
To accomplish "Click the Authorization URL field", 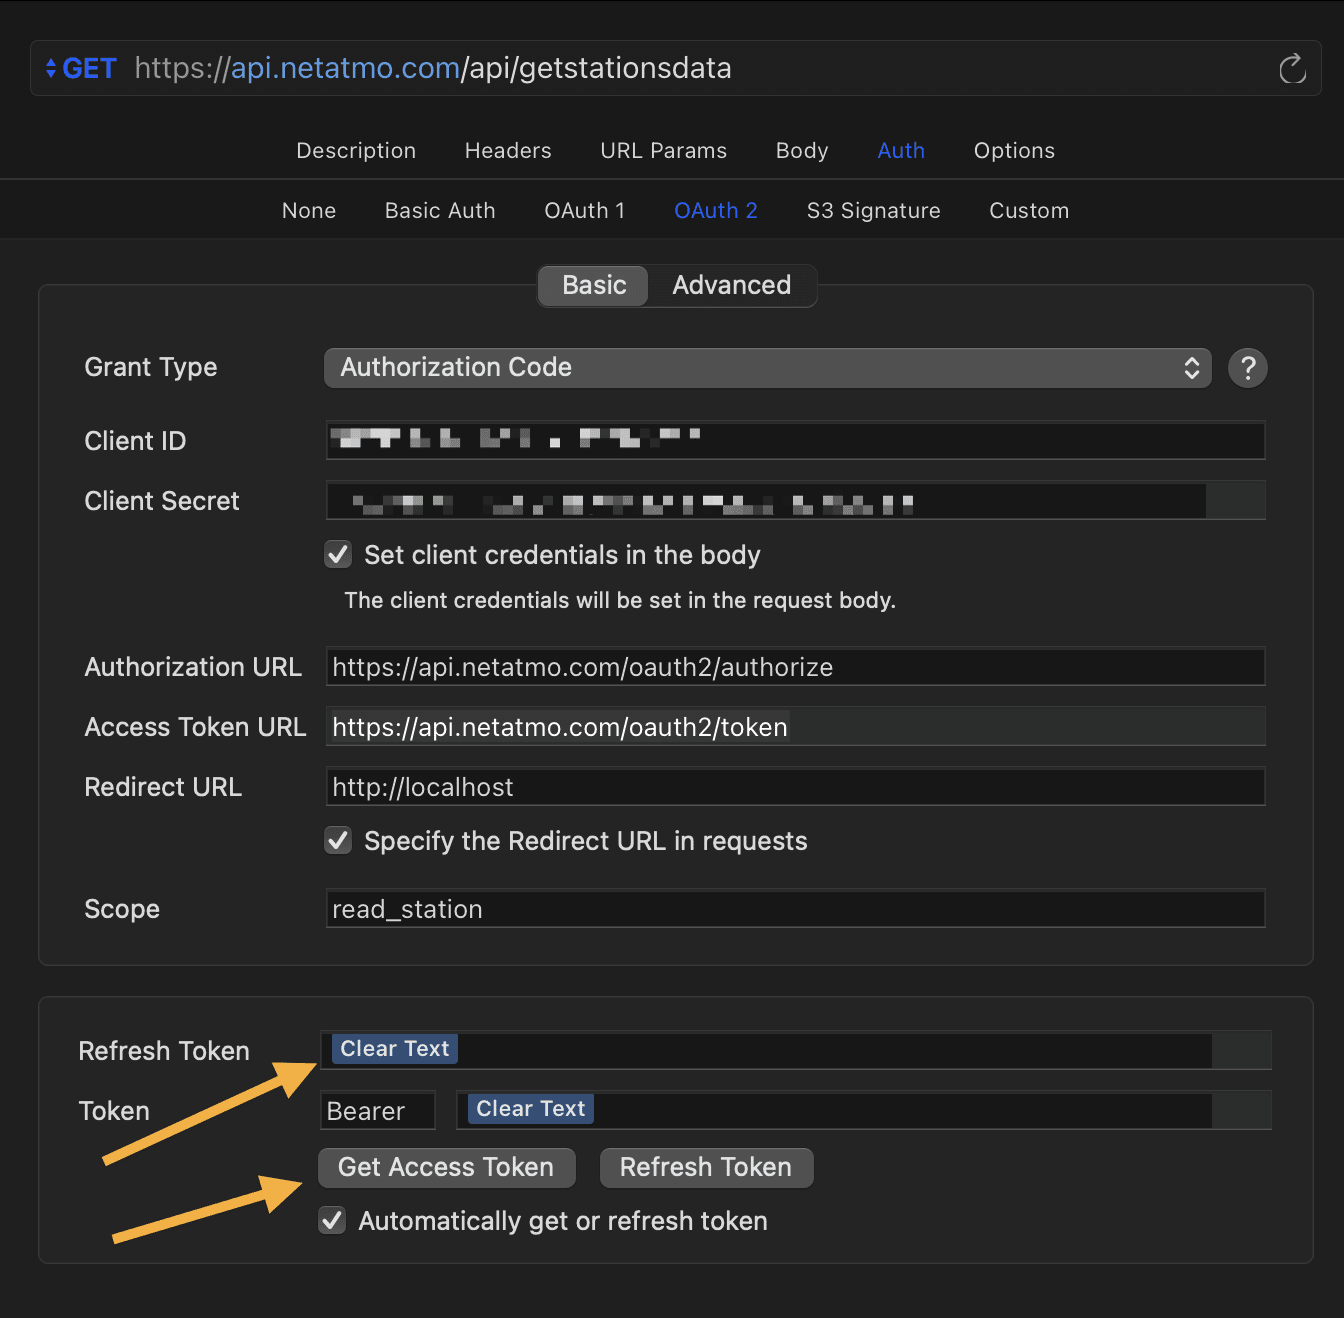I will click(x=795, y=666).
